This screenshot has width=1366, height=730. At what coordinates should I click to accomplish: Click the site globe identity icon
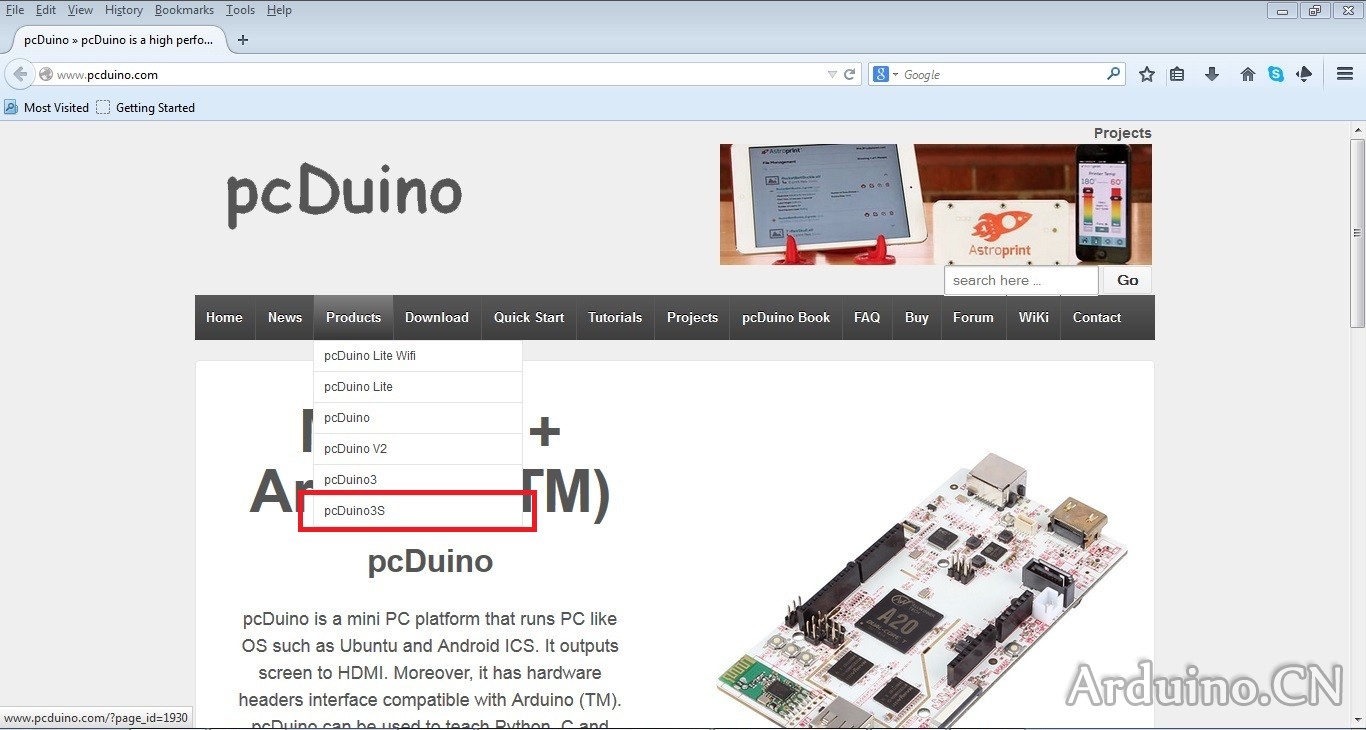click(46, 74)
